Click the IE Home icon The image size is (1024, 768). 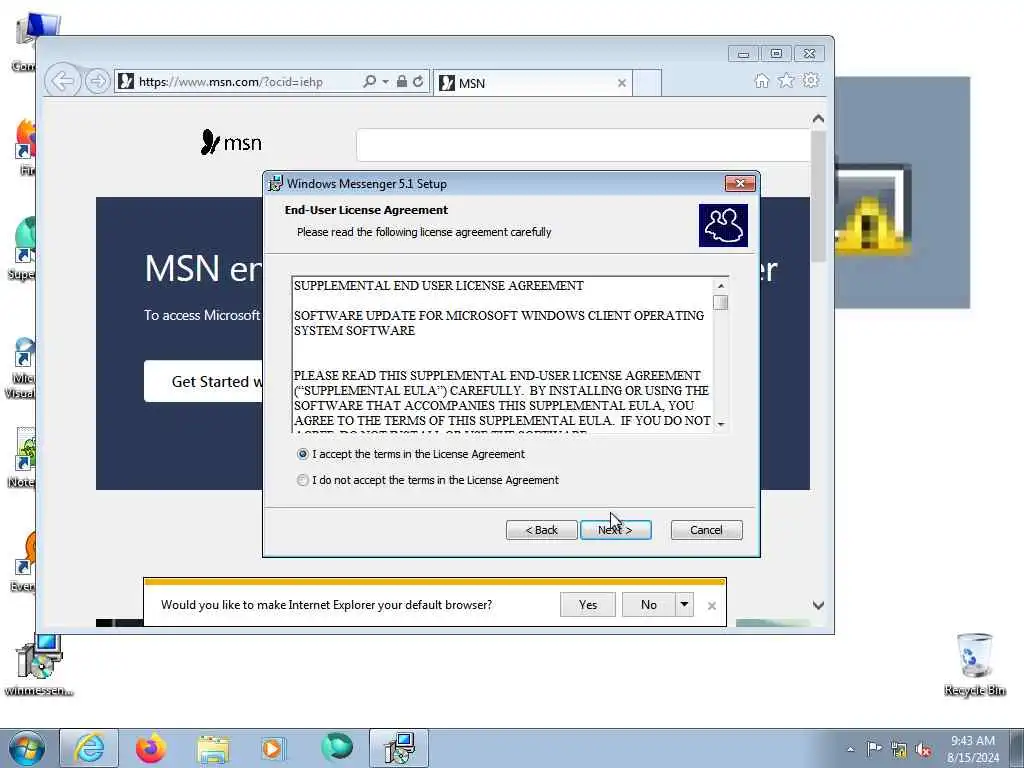pyautogui.click(x=761, y=81)
